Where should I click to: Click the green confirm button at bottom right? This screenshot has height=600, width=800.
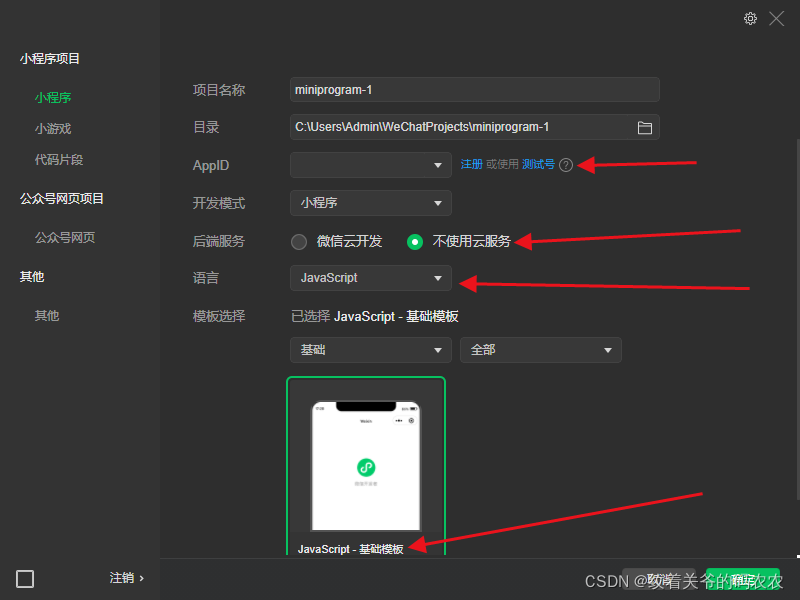(742, 580)
